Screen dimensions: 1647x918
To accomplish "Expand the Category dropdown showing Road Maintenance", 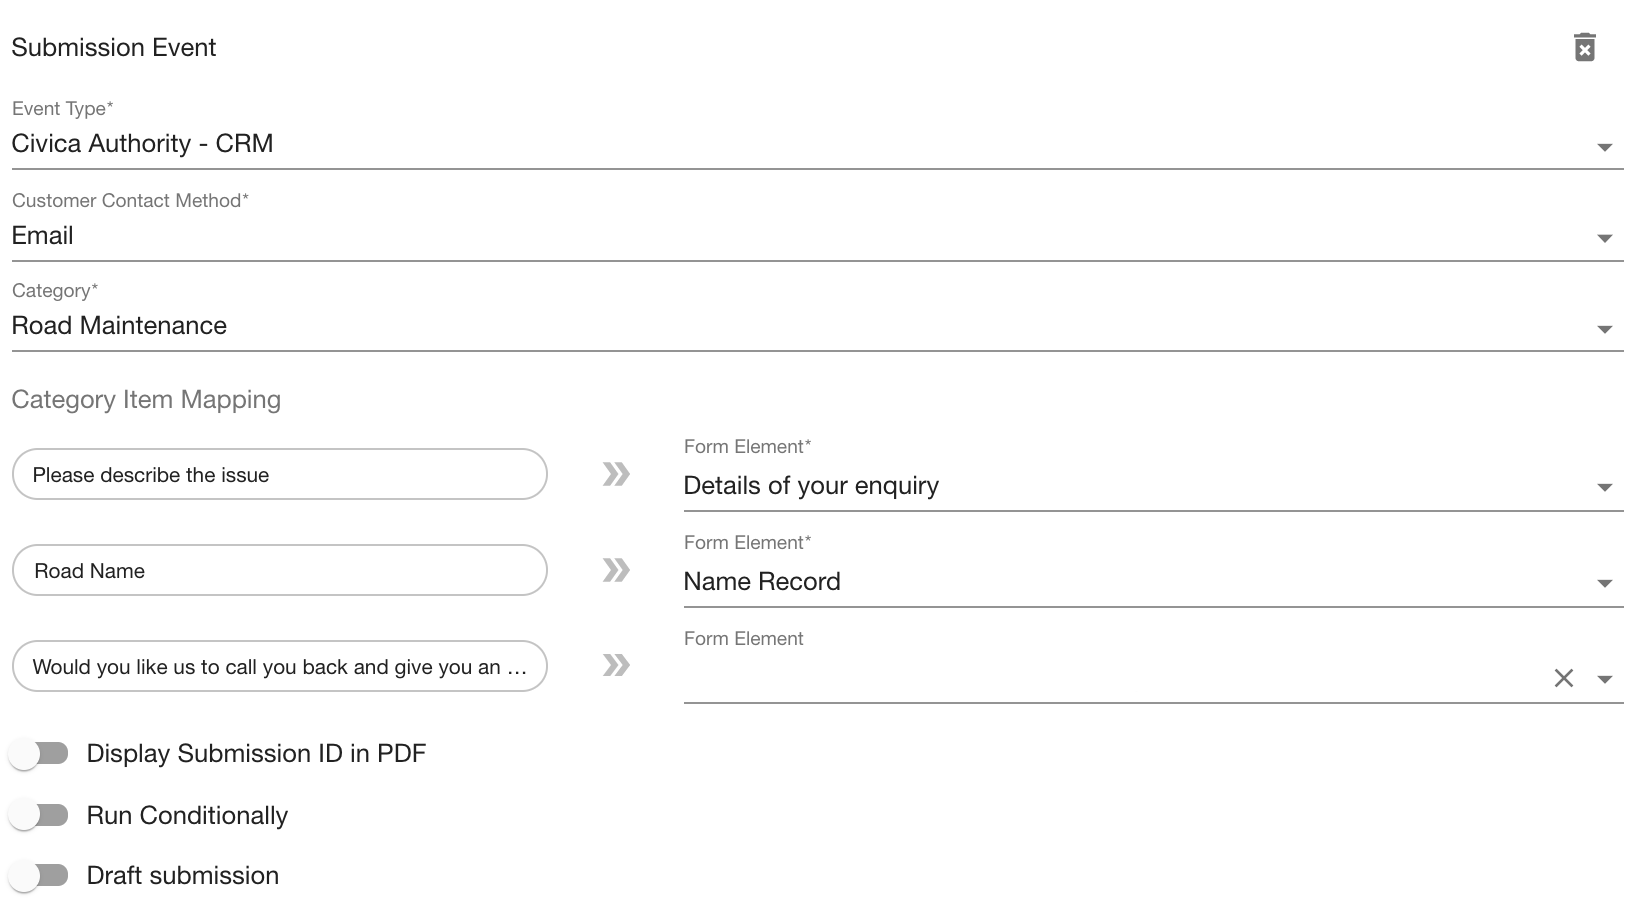I will 1604,328.
